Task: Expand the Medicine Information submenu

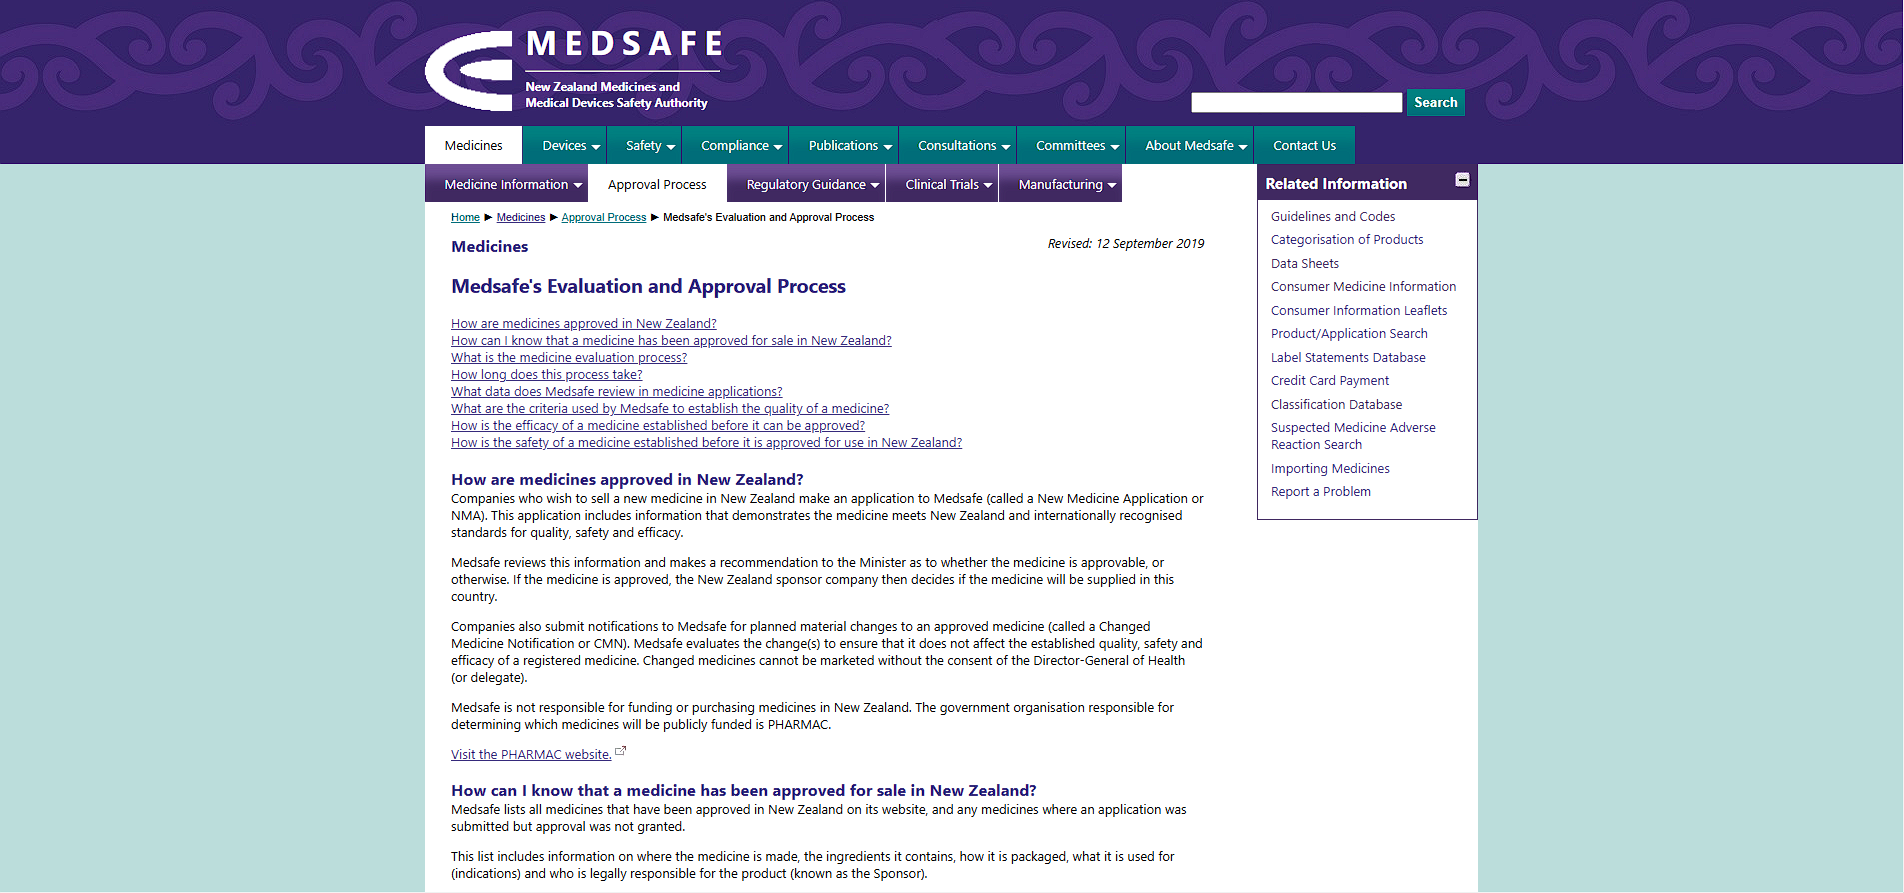Action: [x=512, y=185]
